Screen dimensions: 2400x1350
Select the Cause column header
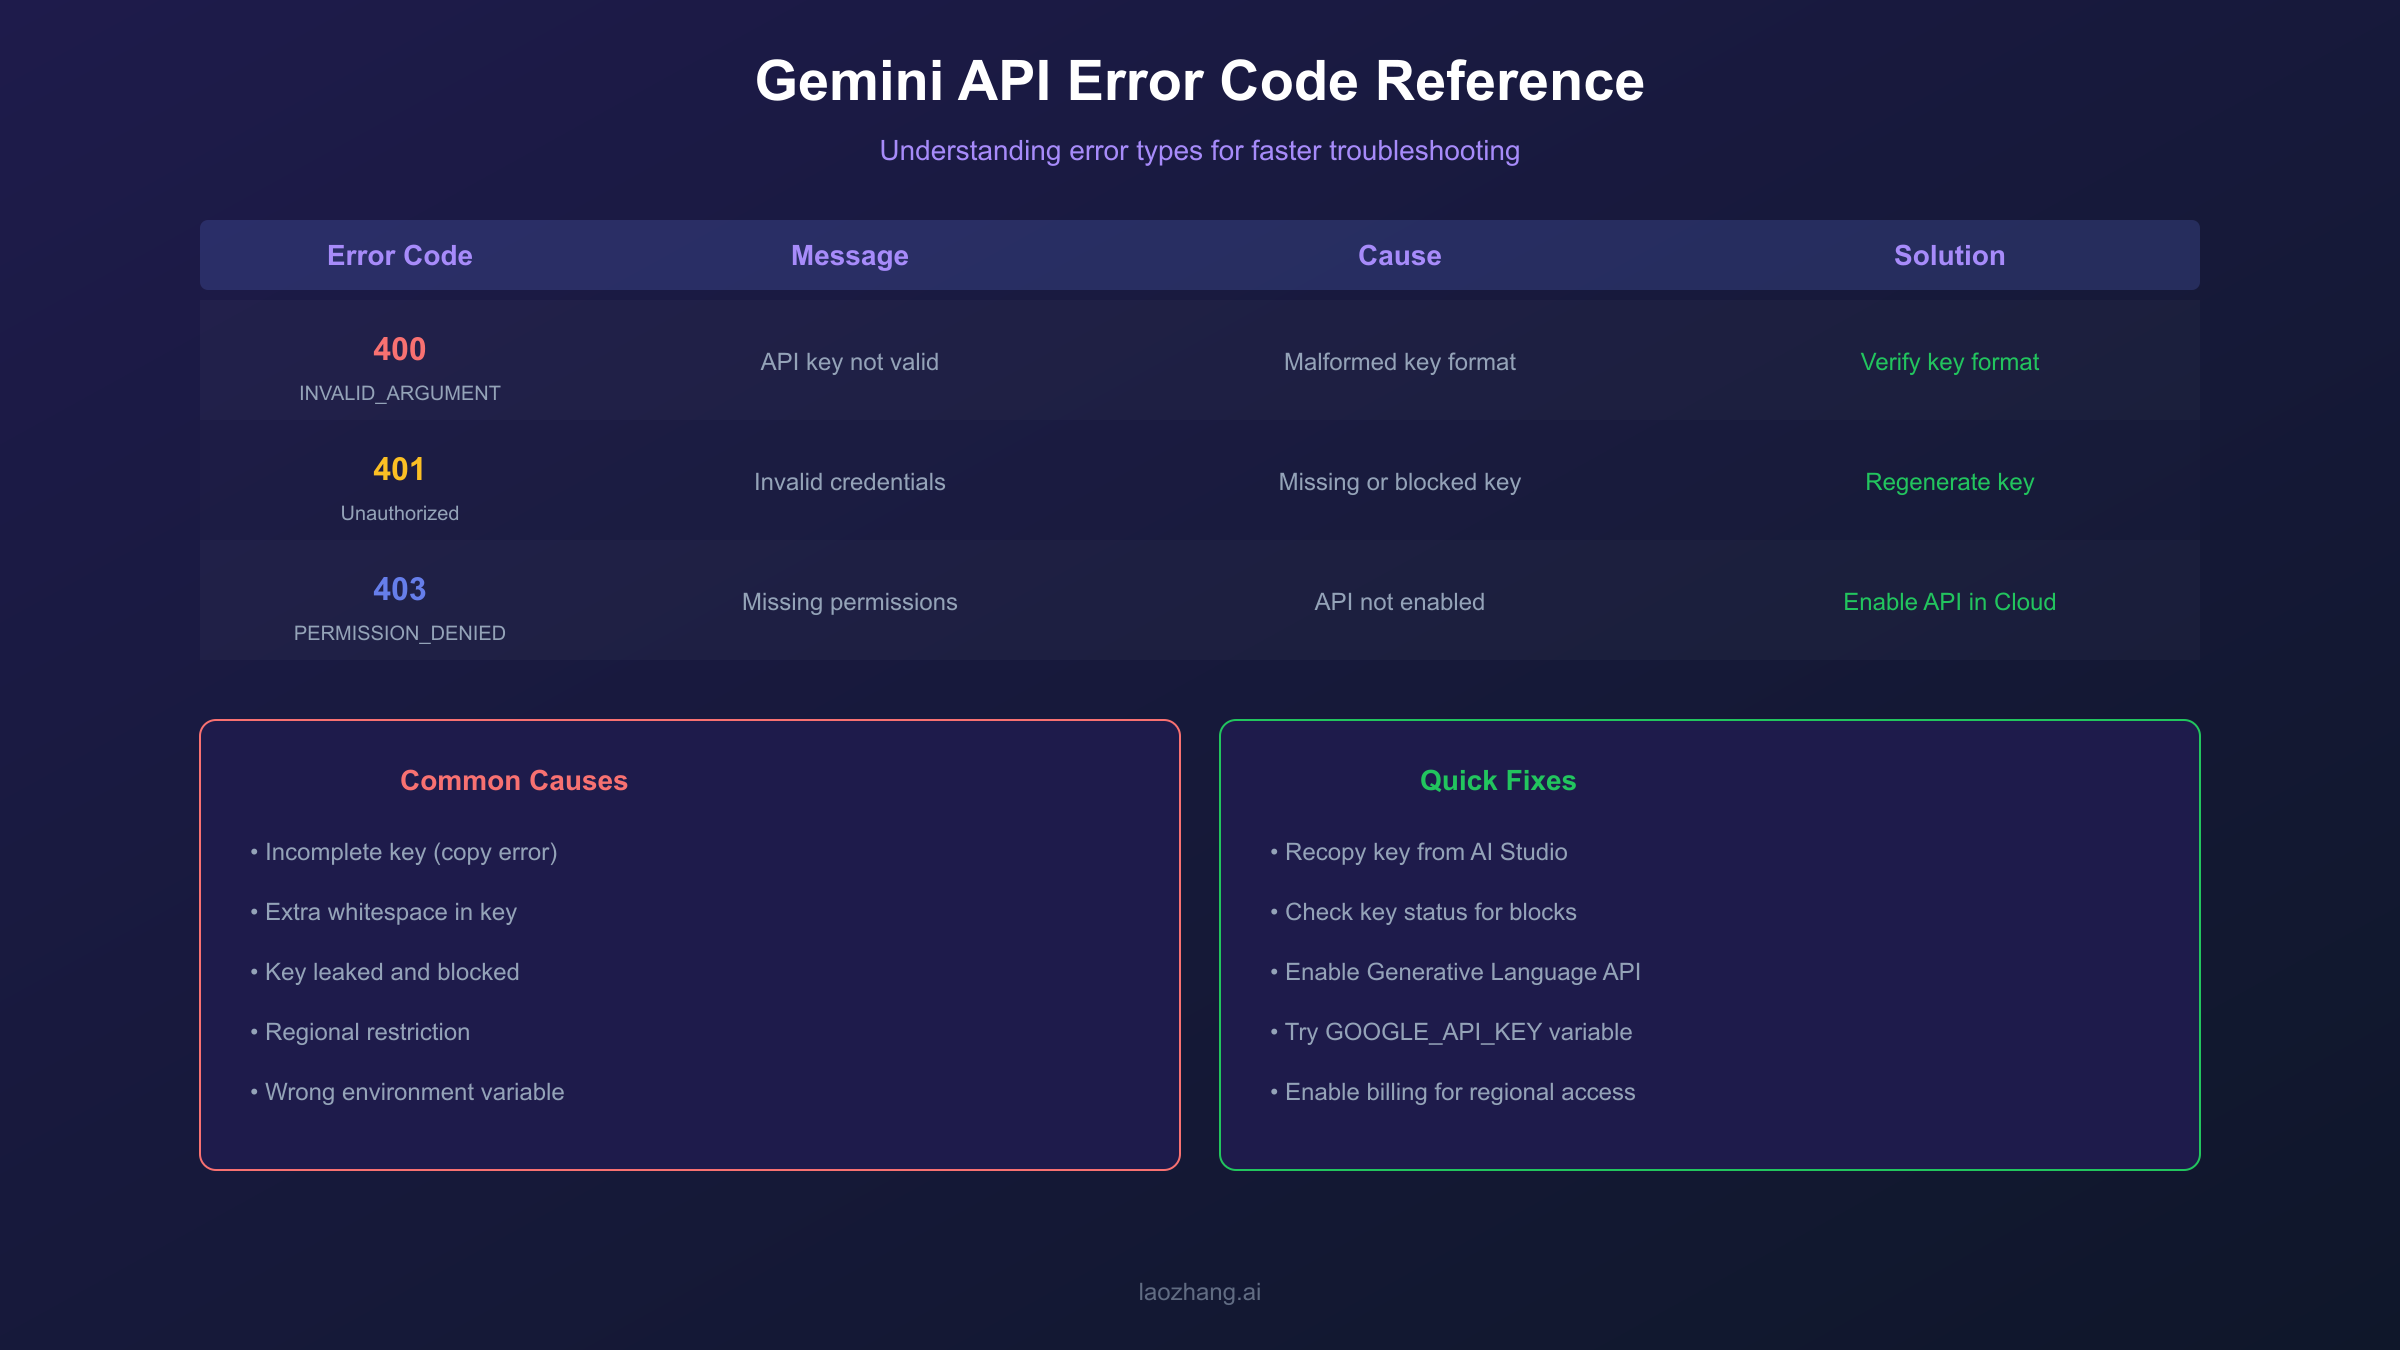(x=1398, y=255)
